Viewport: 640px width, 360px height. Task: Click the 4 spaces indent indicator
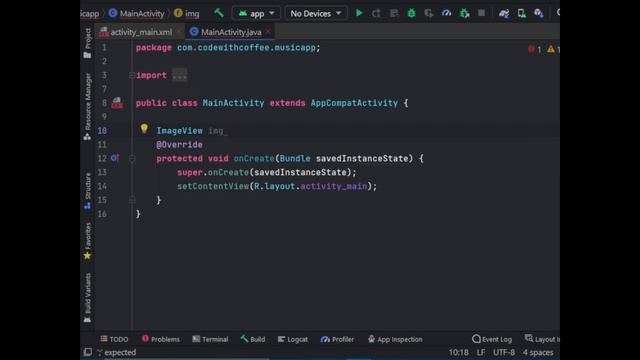(538, 352)
